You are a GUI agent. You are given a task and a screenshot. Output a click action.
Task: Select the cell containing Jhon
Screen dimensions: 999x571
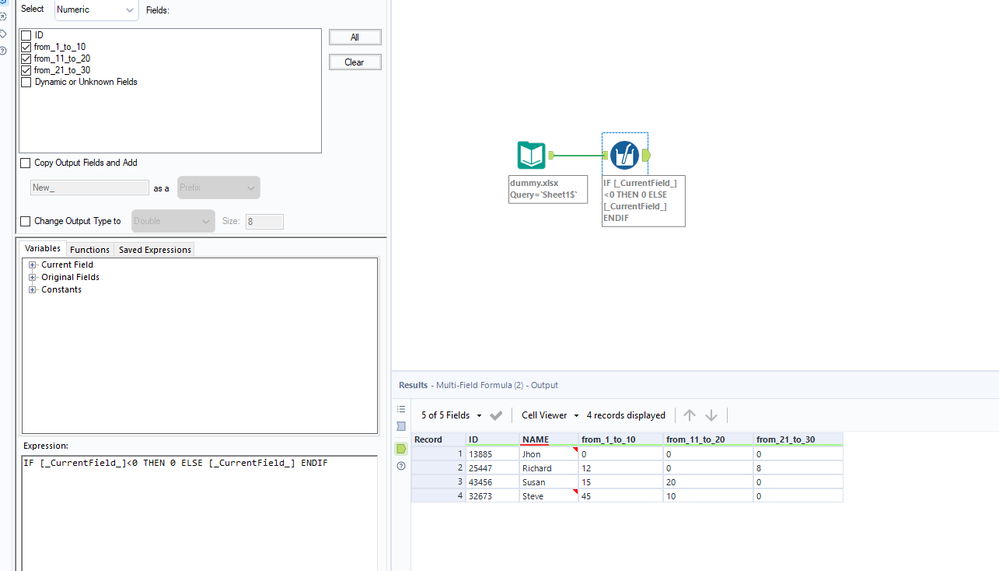(549, 454)
